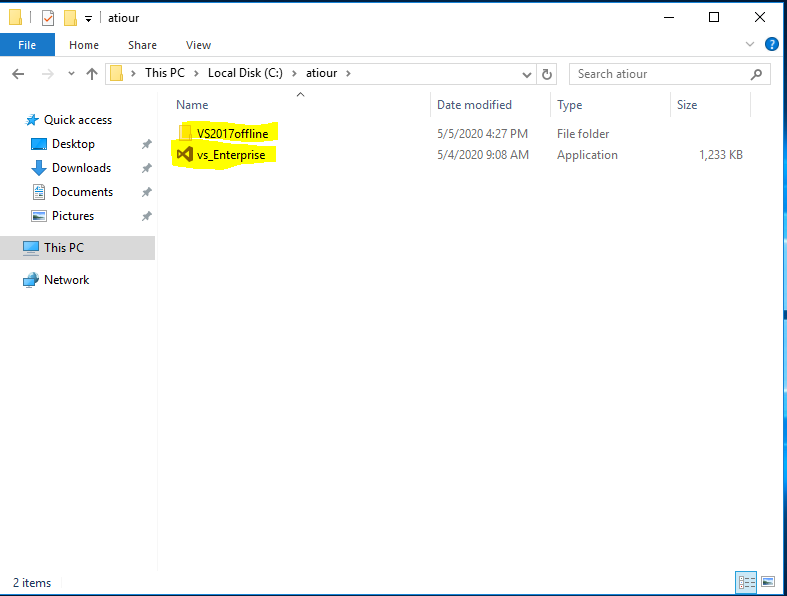
Task: Open Pictures in the navigation pane
Action: point(73,216)
